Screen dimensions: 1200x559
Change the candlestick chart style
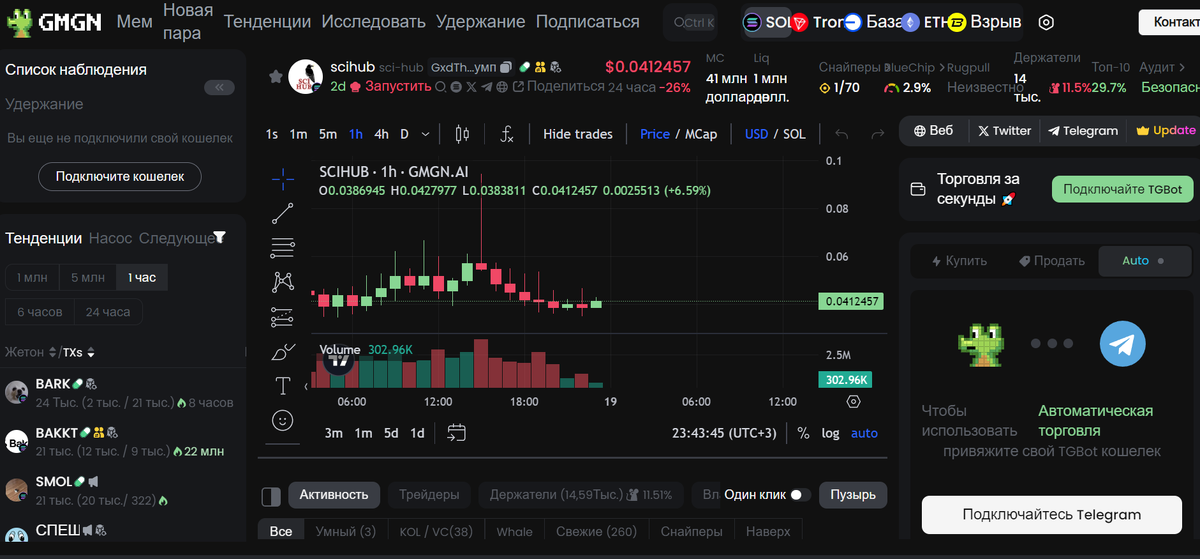[461, 134]
